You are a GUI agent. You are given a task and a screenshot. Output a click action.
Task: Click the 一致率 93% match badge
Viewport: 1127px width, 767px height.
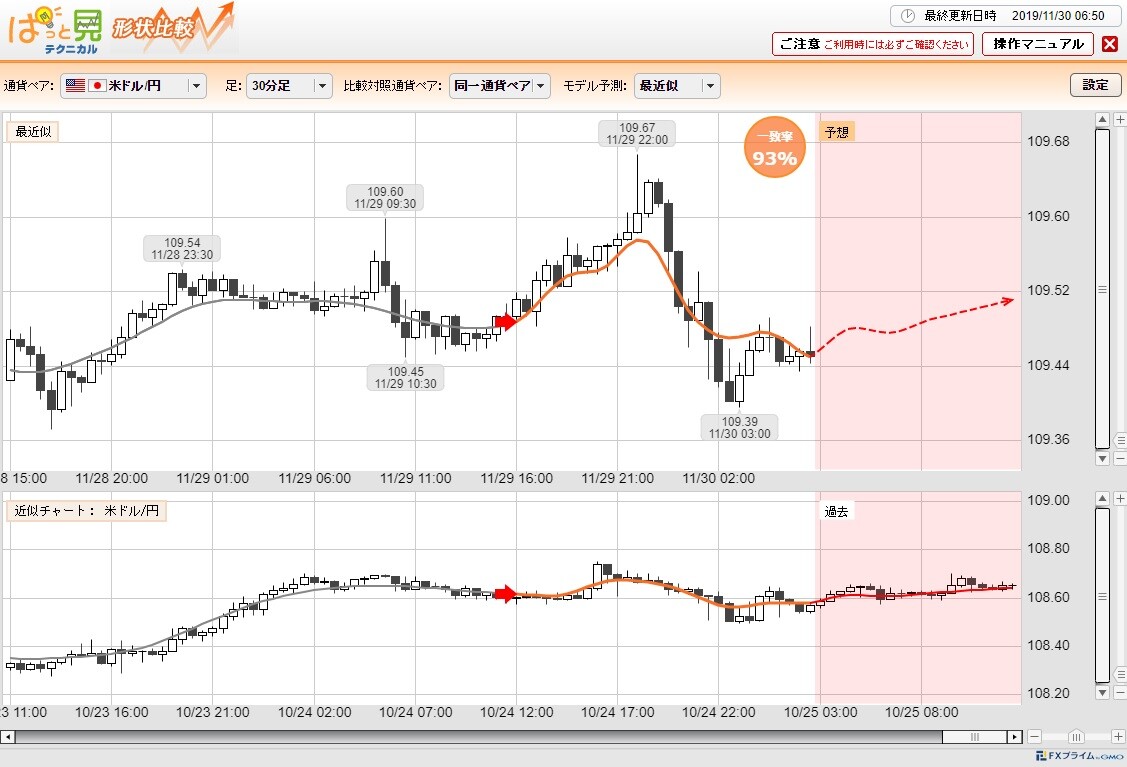point(774,148)
